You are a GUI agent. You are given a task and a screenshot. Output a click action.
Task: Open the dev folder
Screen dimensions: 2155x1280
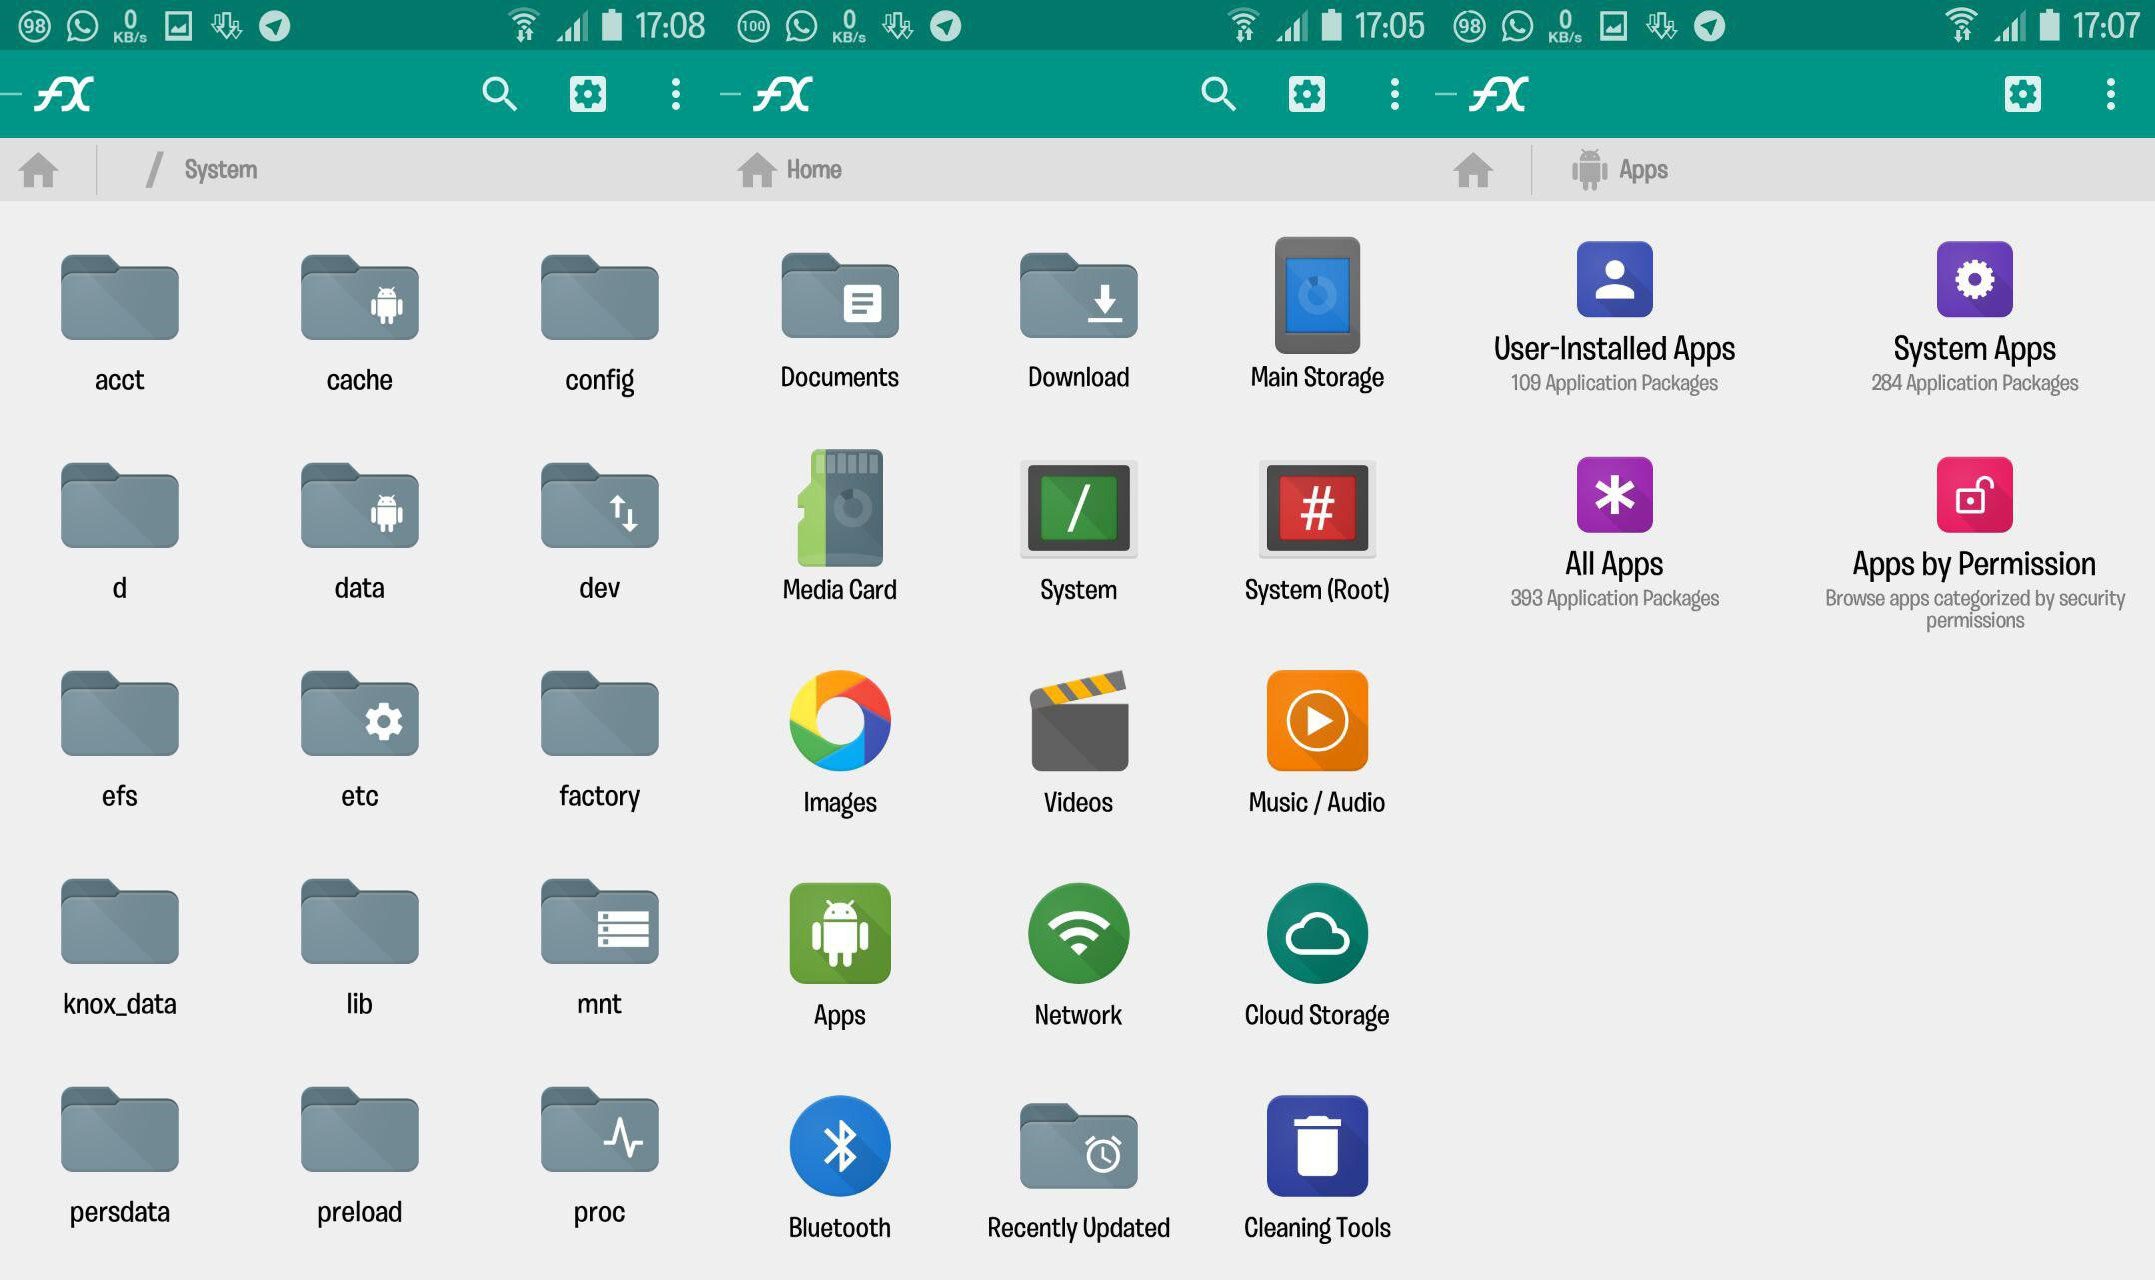click(599, 506)
